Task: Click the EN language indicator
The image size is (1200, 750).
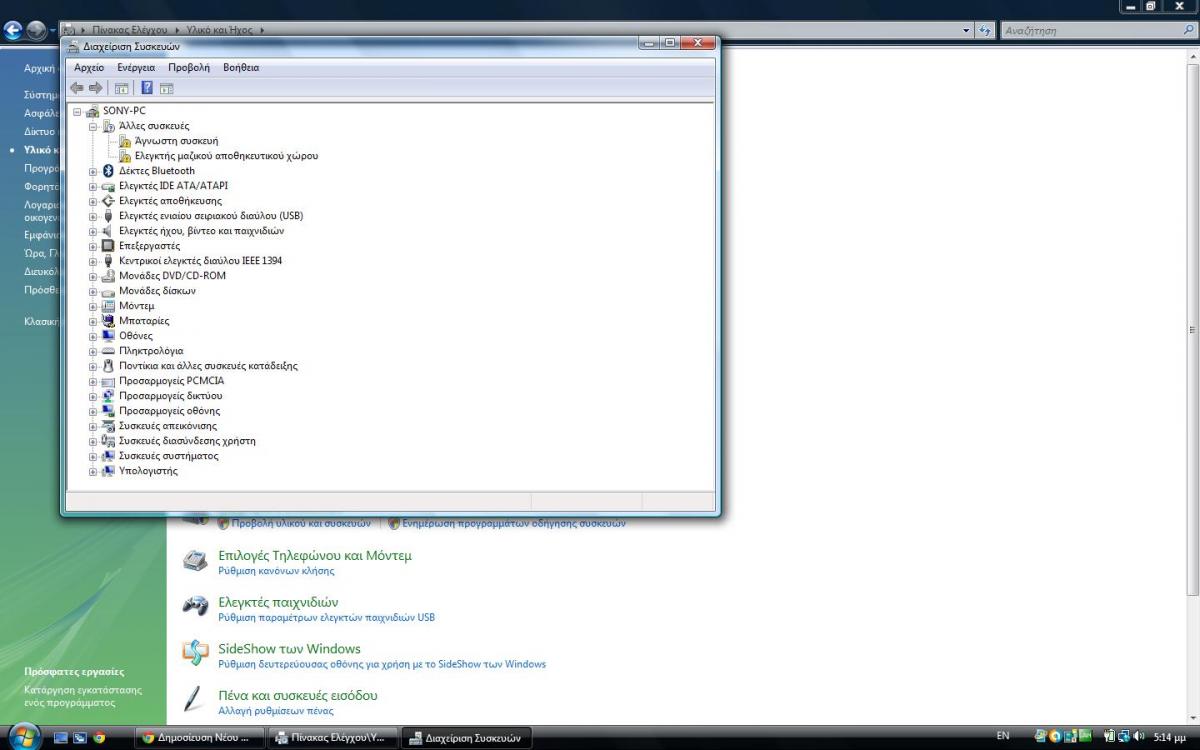Action: [1003, 736]
